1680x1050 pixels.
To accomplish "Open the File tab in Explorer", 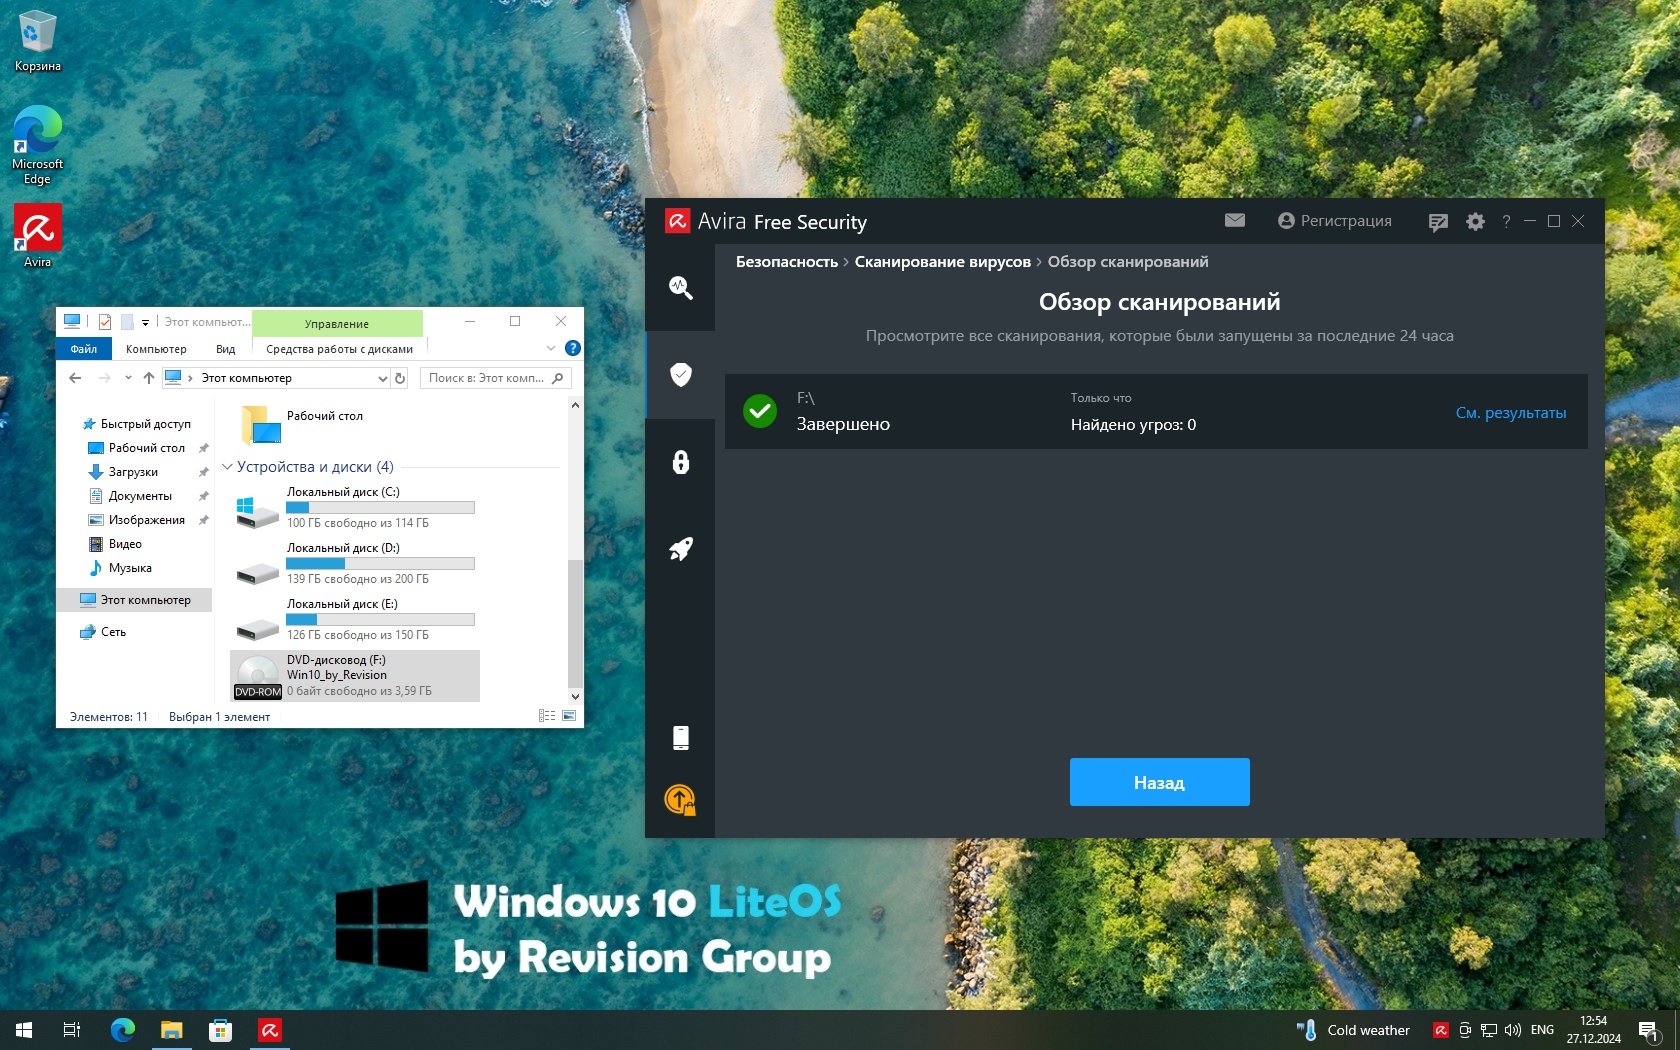I will pos(83,349).
